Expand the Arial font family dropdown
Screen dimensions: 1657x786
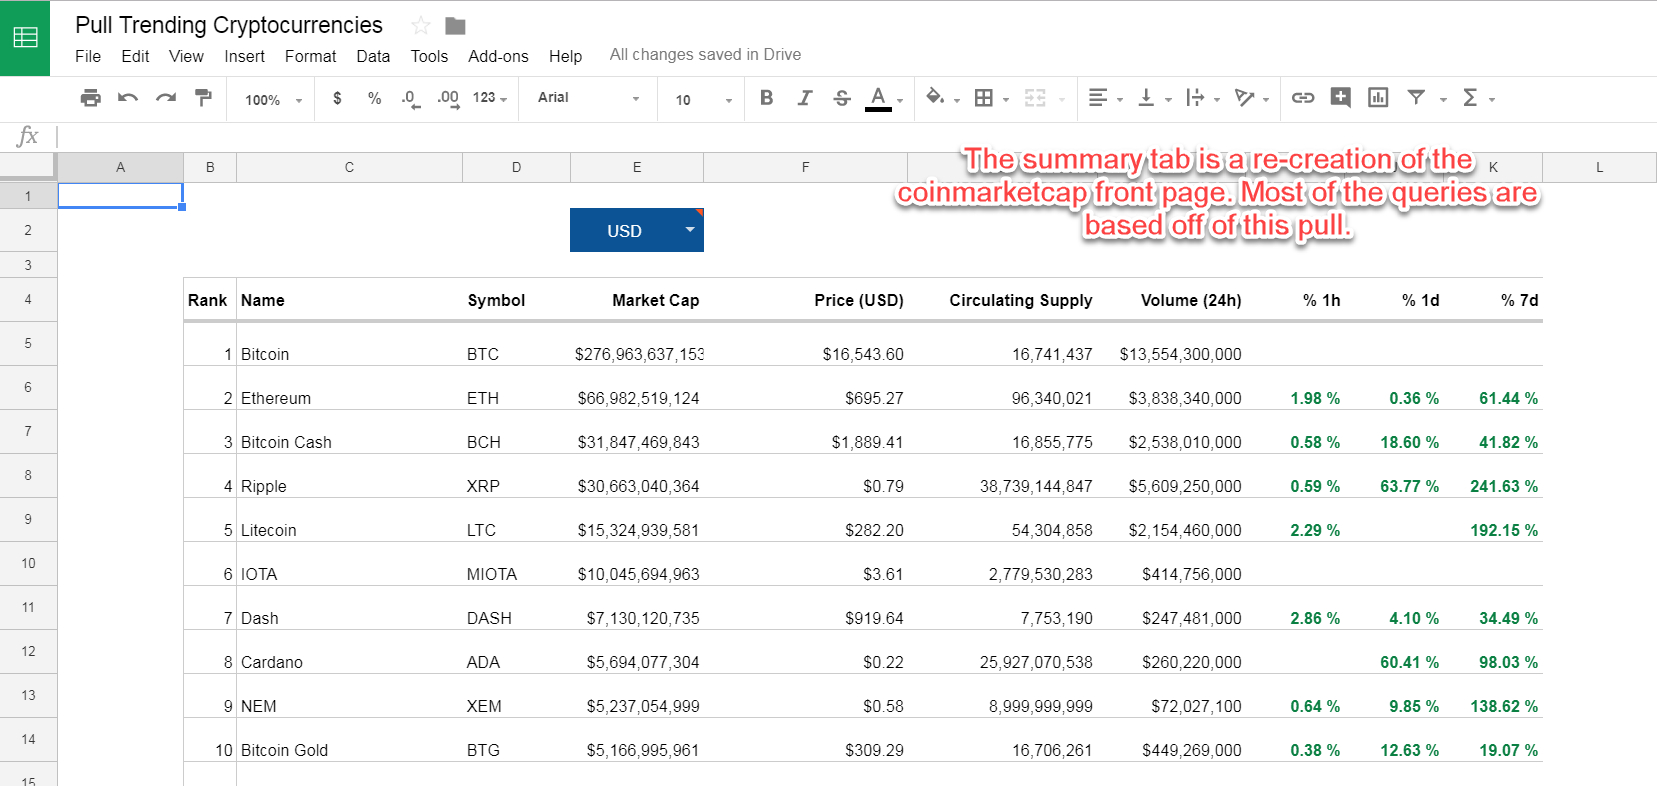[588, 98]
